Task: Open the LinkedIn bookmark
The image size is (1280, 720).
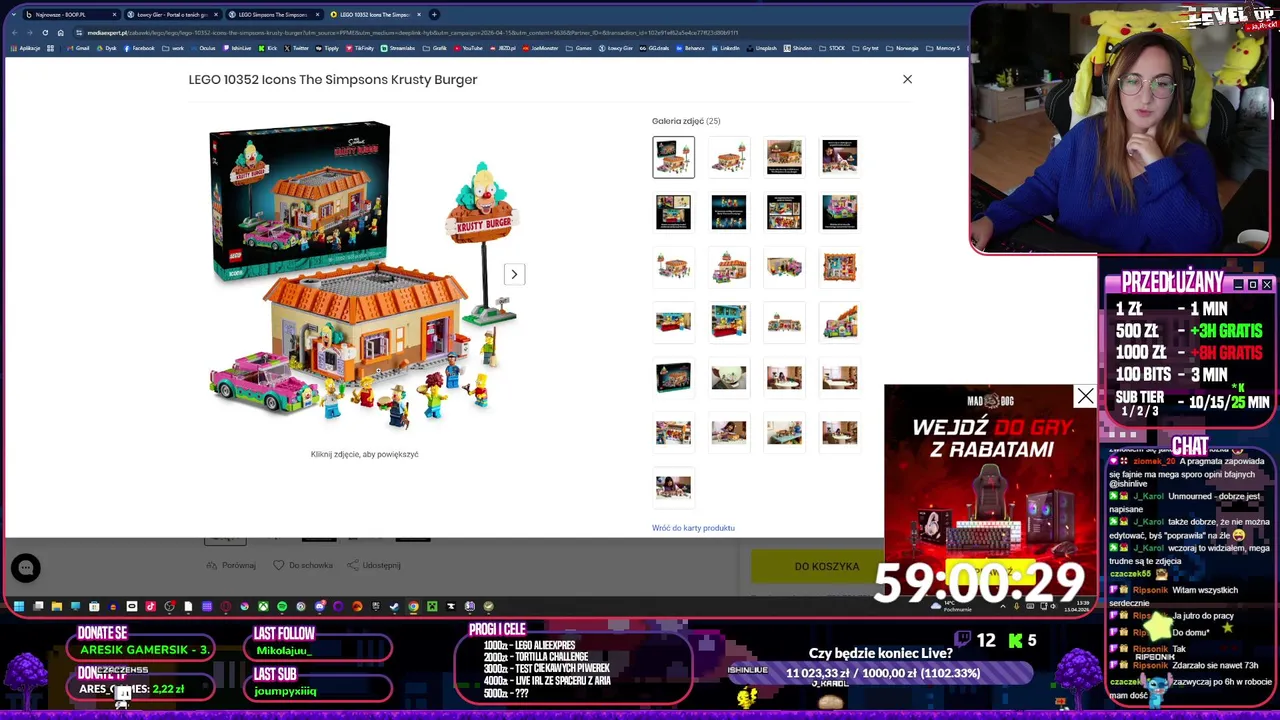Action: click(x=726, y=48)
